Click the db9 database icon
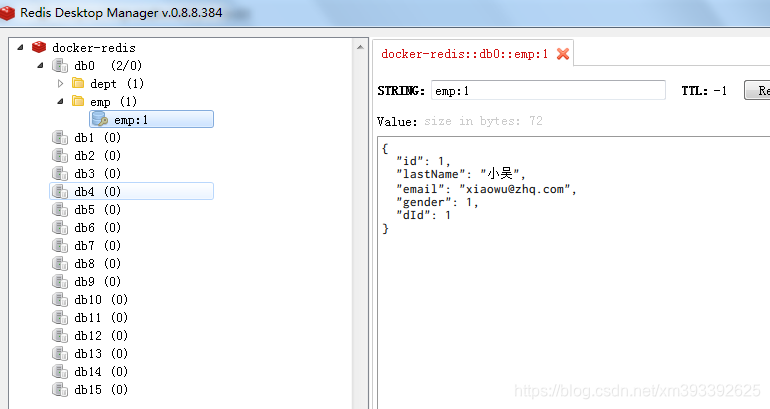770x409 pixels. pos(59,281)
